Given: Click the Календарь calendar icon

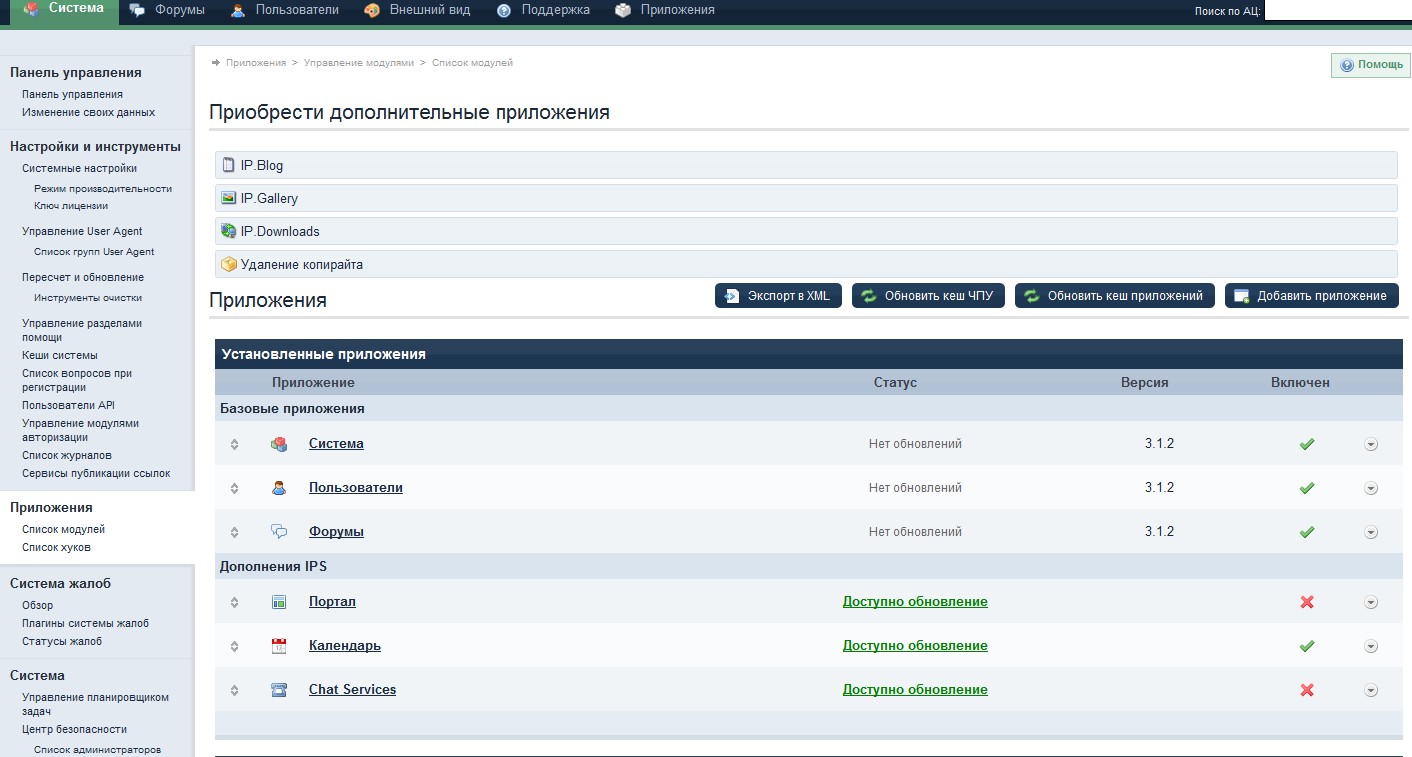Looking at the screenshot, I should [x=279, y=646].
